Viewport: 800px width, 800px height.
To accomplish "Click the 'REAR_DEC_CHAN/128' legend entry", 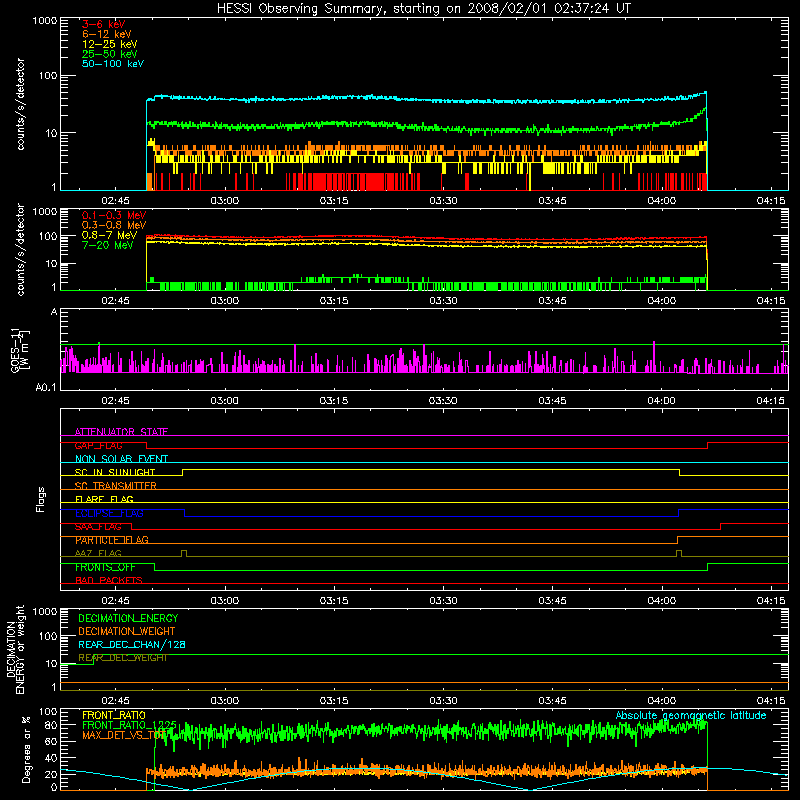I will click(x=132, y=644).
